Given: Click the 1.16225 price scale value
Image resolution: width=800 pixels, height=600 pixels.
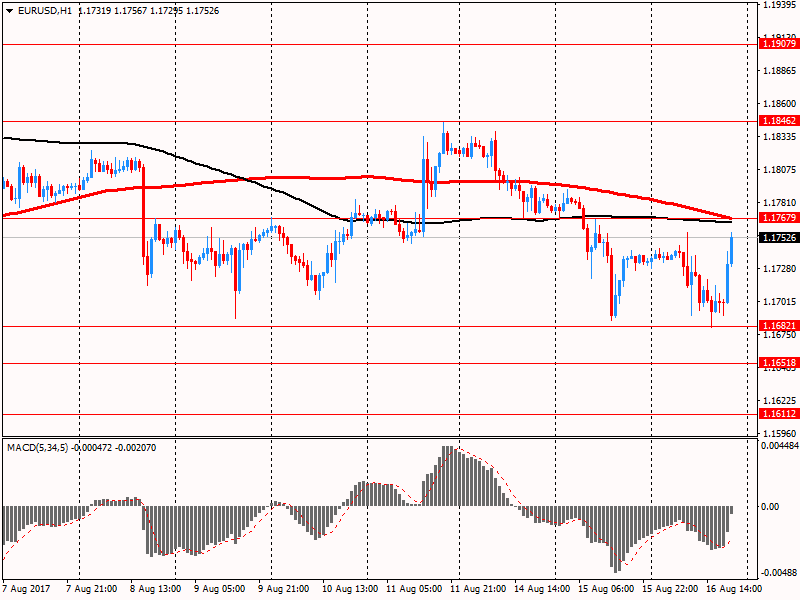Looking at the screenshot, I should click(780, 401).
